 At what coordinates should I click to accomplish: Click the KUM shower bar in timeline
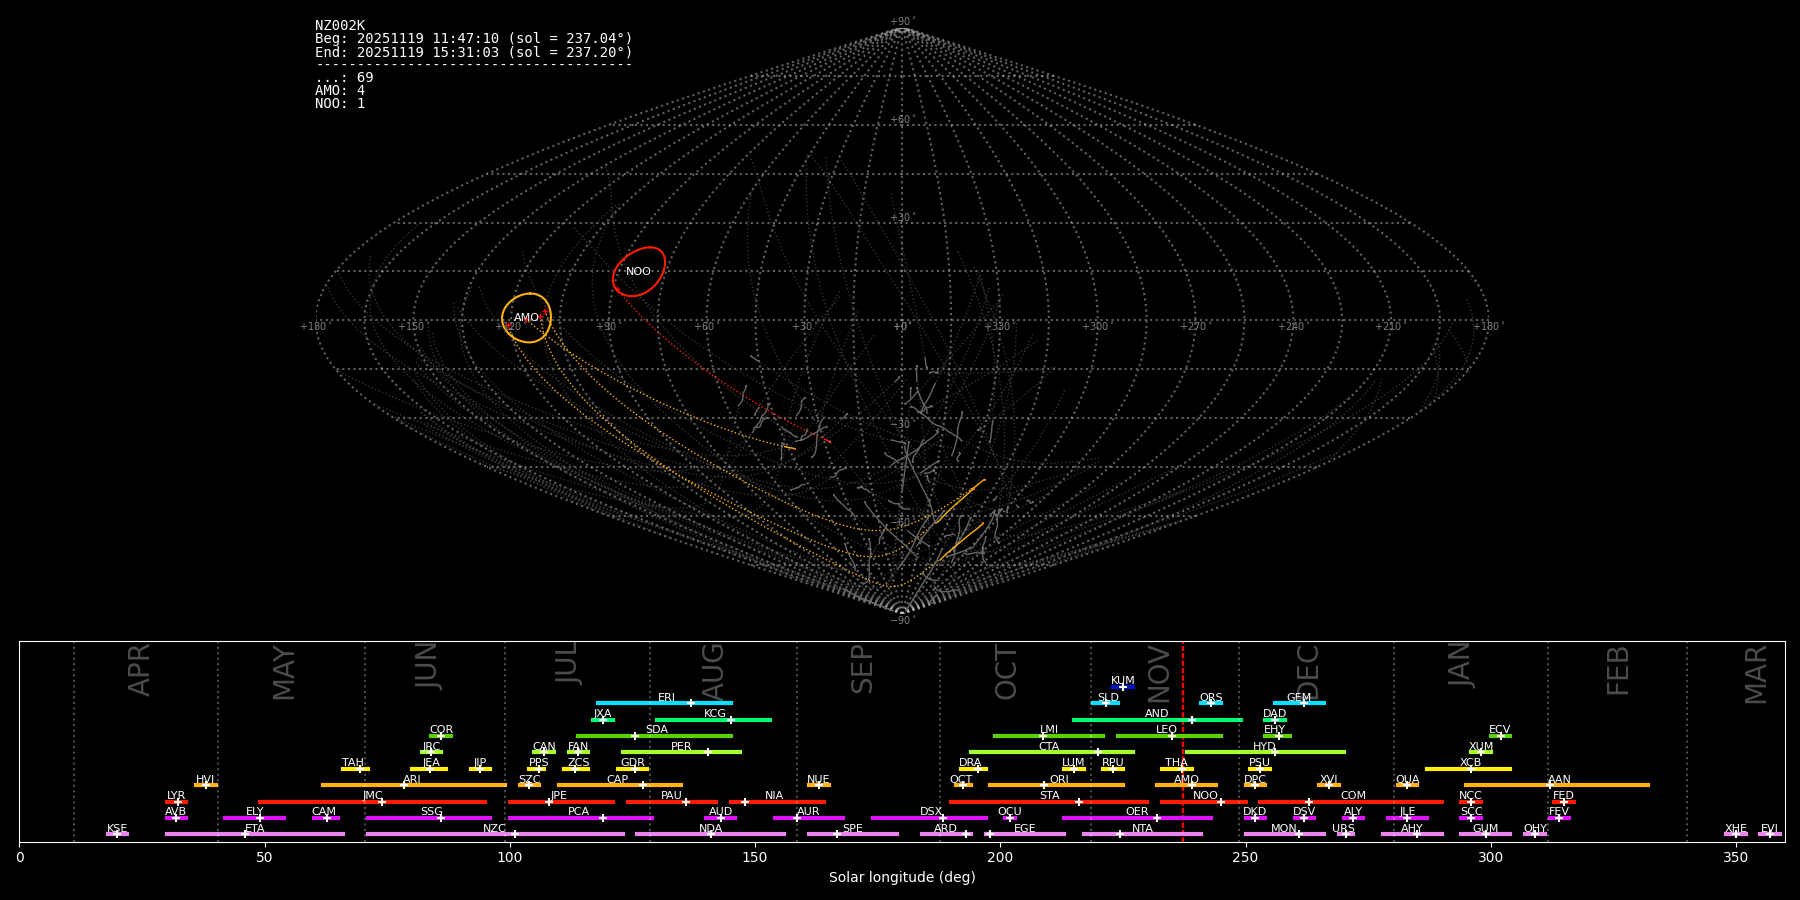pos(1123,687)
